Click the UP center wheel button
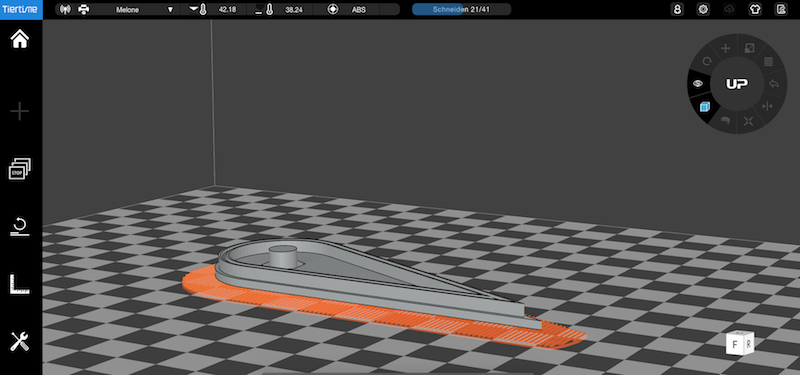This screenshot has width=800, height=375. [x=737, y=84]
